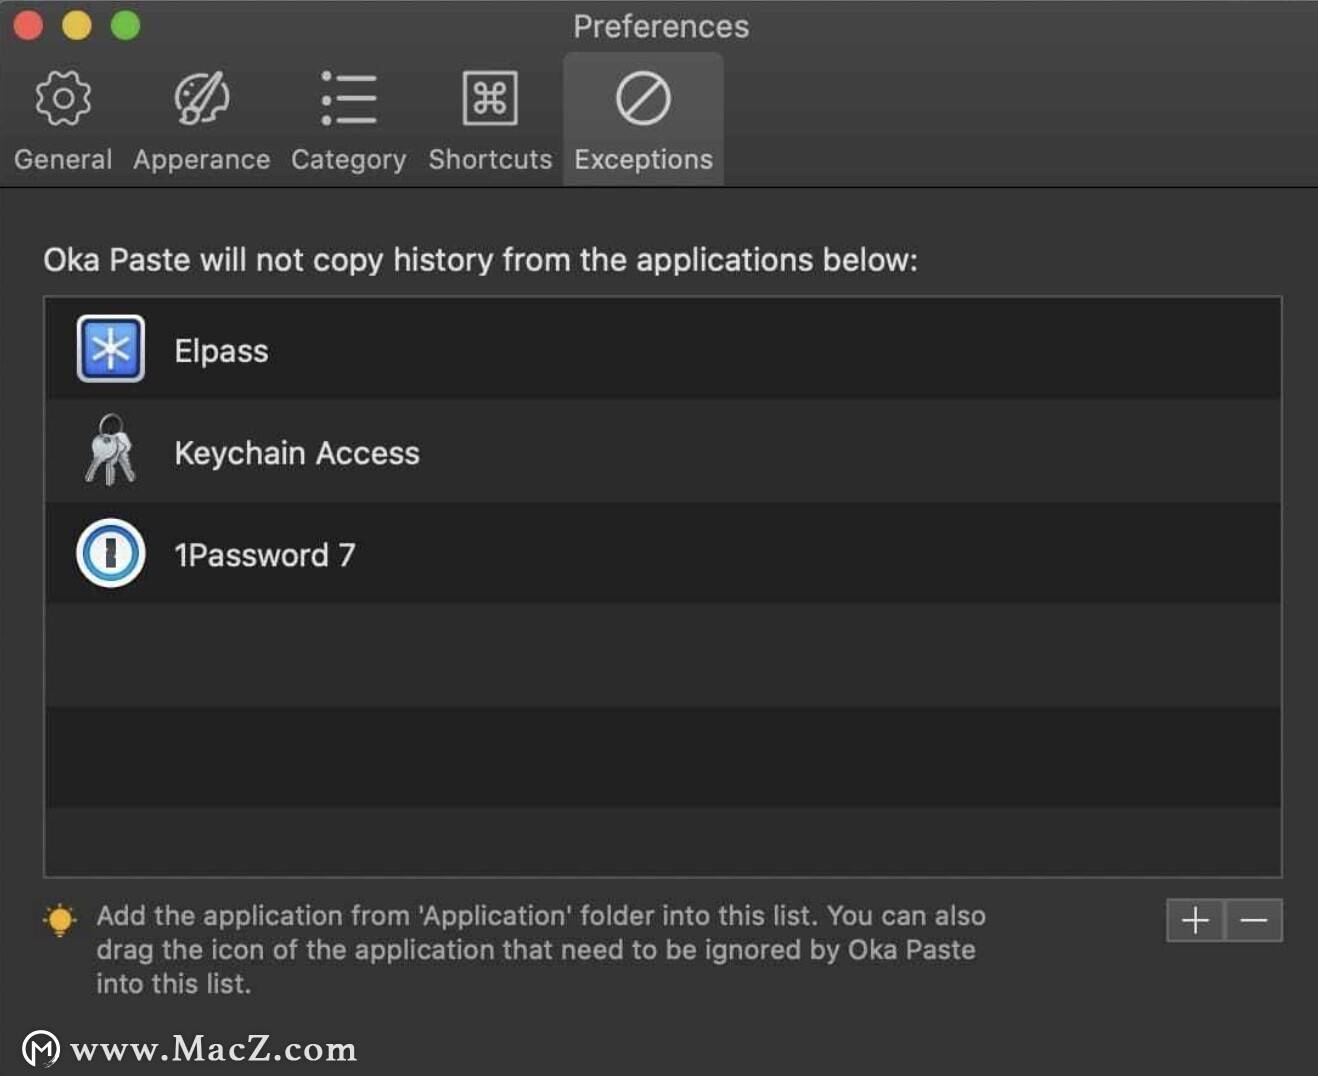Open the Shortcuts command-key icon

pos(490,98)
